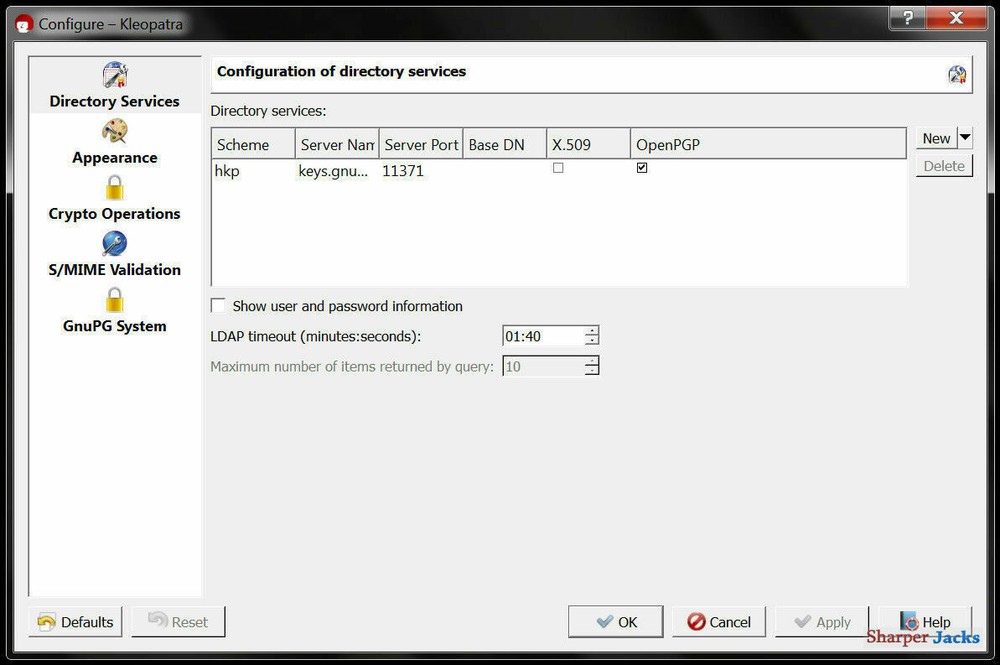Uncheck OpenPGP for the hkp server
This screenshot has width=1000, height=665.
coord(641,167)
